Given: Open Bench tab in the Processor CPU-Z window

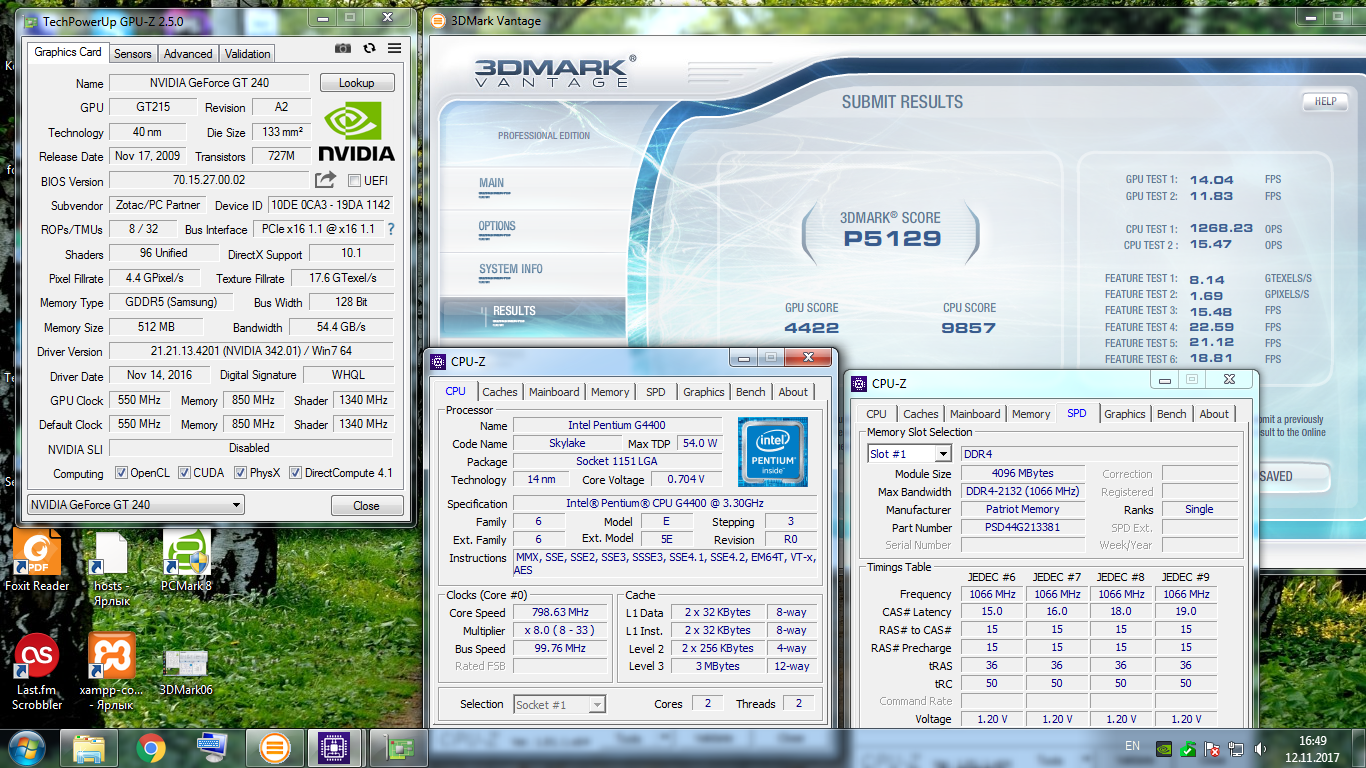Looking at the screenshot, I should point(750,392).
